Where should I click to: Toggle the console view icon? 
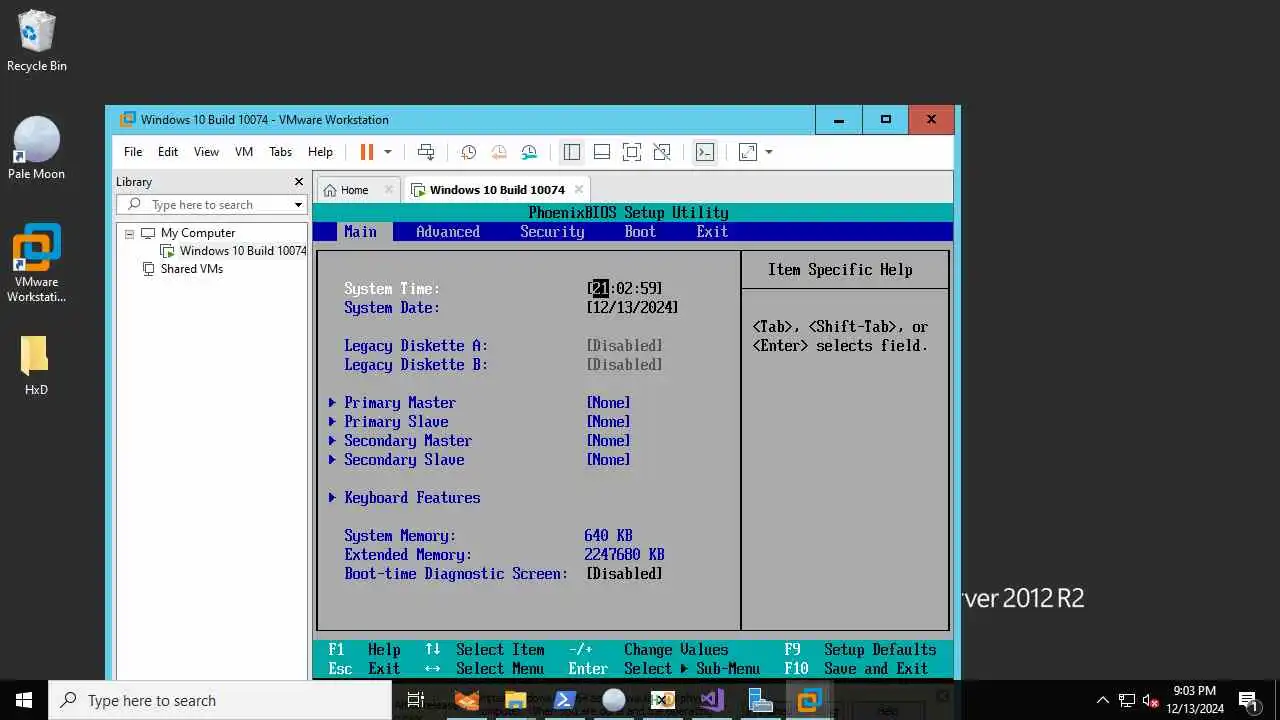705,152
